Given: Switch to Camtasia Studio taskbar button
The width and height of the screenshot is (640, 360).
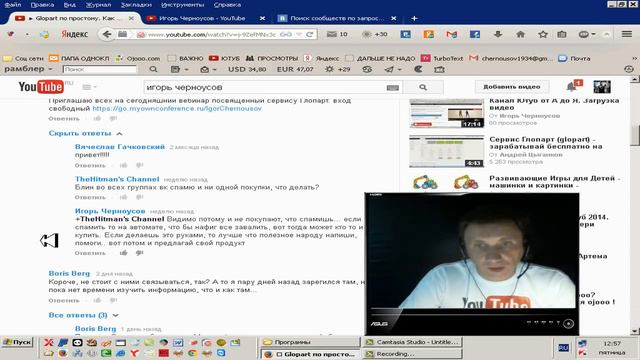Looking at the screenshot, I should click(x=412, y=342).
